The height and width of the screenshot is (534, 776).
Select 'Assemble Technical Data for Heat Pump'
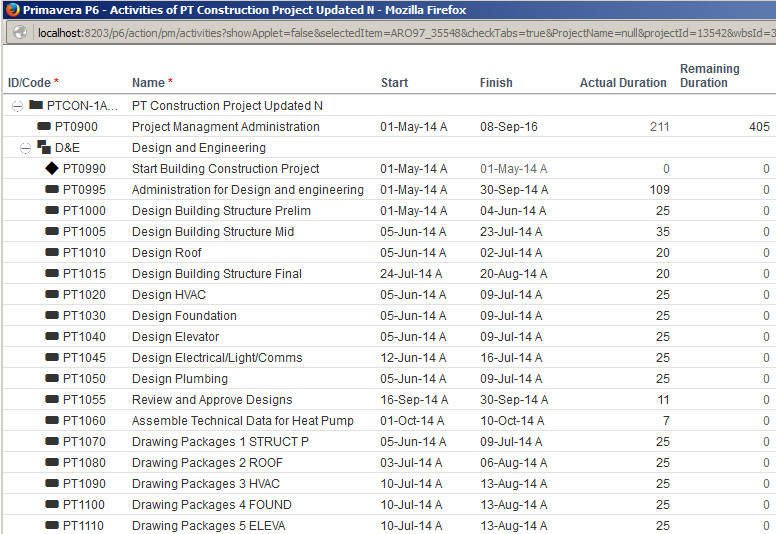point(242,421)
